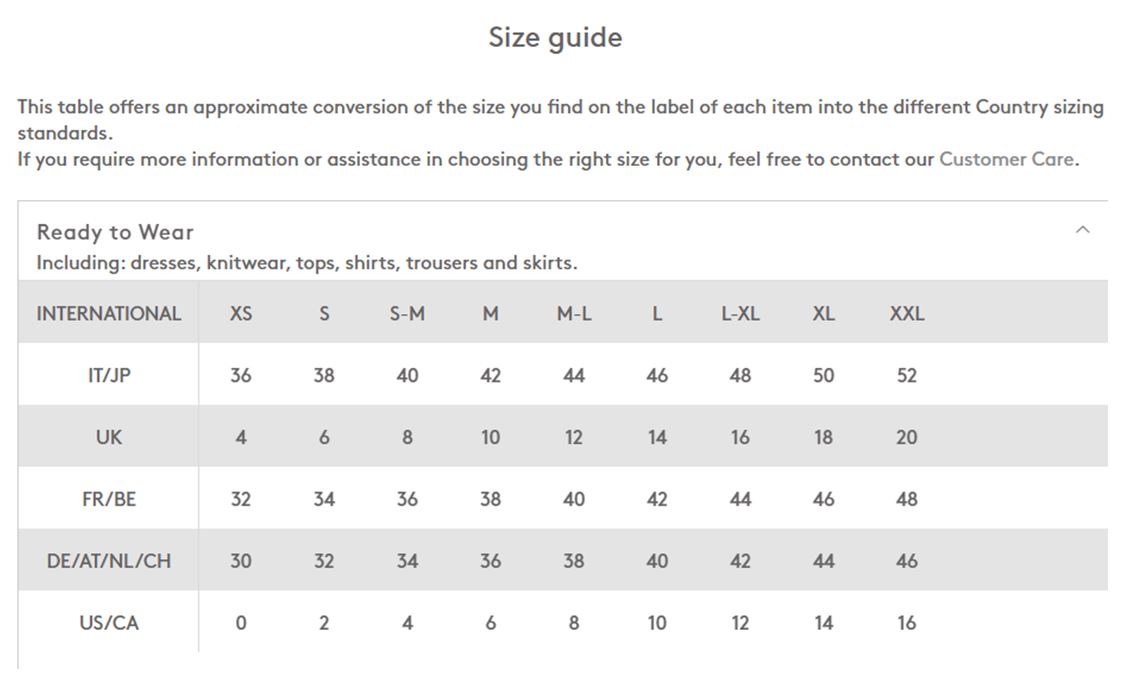1136x686 pixels.
Task: Click the XS column header
Action: pos(241,314)
